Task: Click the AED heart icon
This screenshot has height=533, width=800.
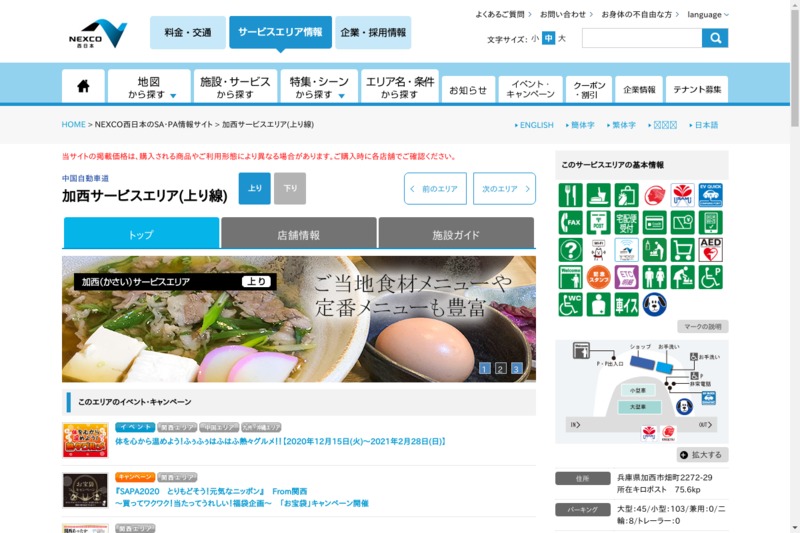Action: 710,250
